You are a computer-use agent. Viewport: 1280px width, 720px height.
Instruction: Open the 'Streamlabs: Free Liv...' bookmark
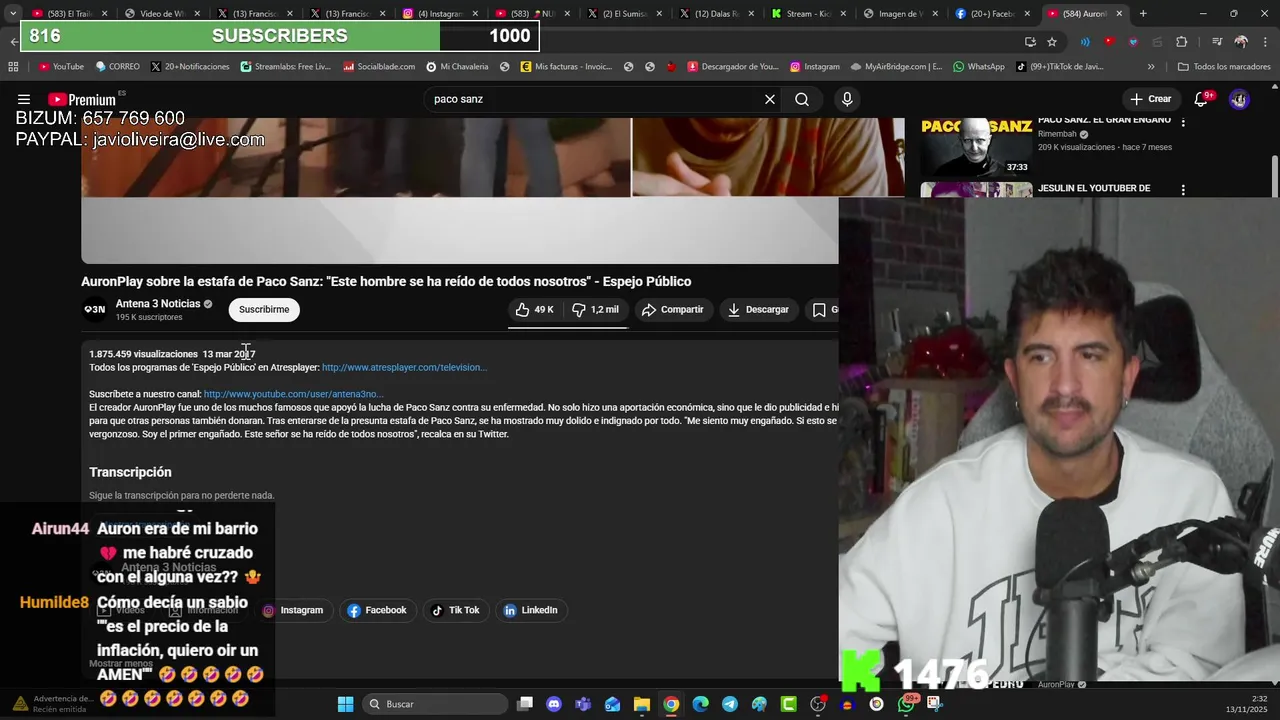(286, 67)
